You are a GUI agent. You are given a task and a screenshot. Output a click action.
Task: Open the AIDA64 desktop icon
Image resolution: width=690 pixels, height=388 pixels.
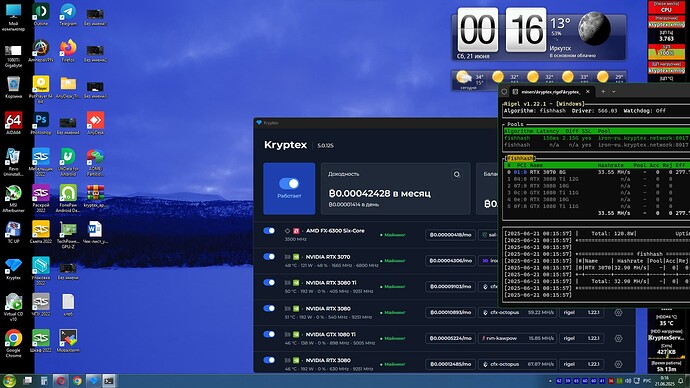[13, 123]
